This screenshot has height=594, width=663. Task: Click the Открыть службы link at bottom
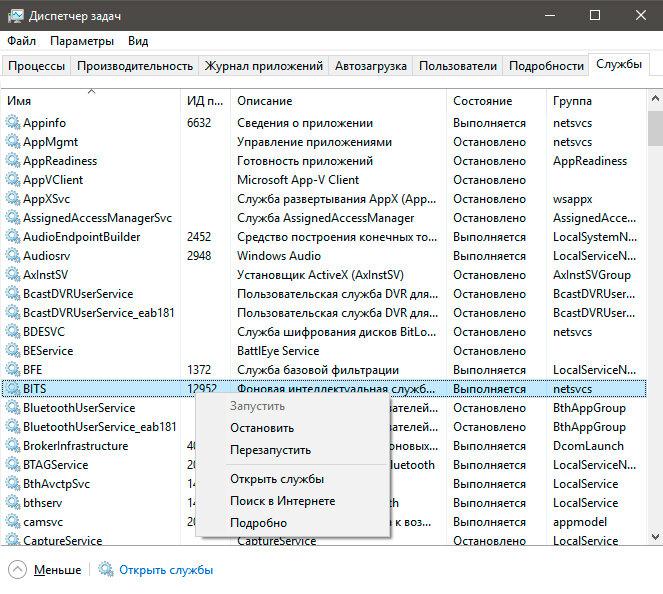point(166,570)
